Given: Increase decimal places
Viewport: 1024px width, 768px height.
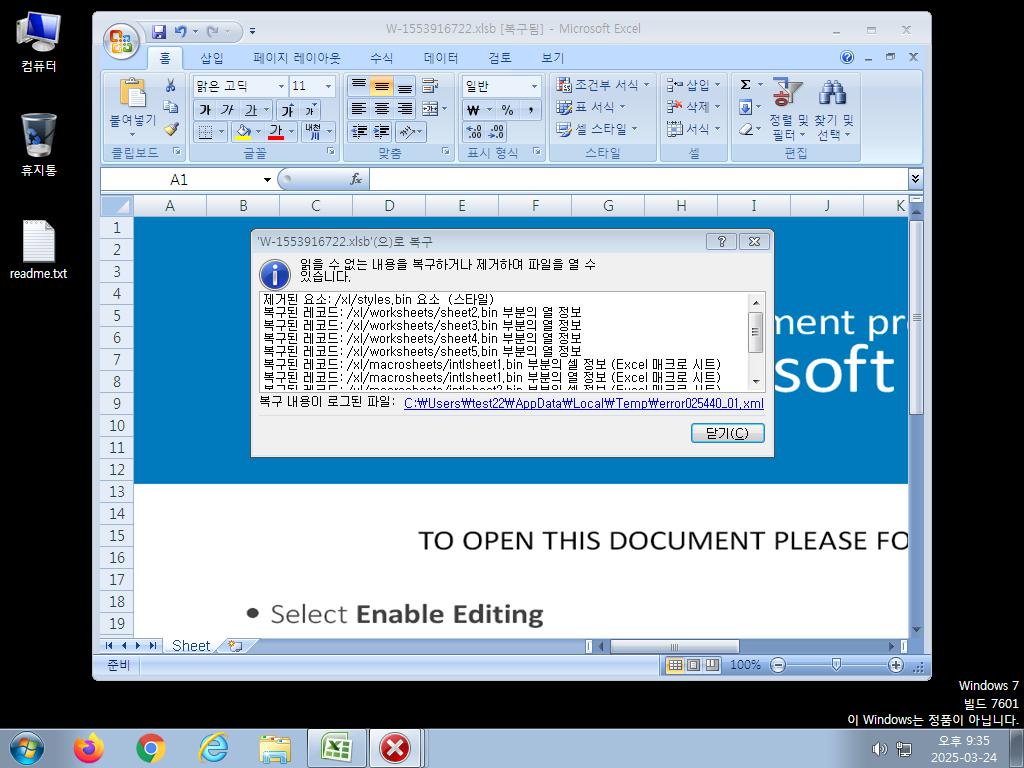Looking at the screenshot, I should [x=474, y=132].
